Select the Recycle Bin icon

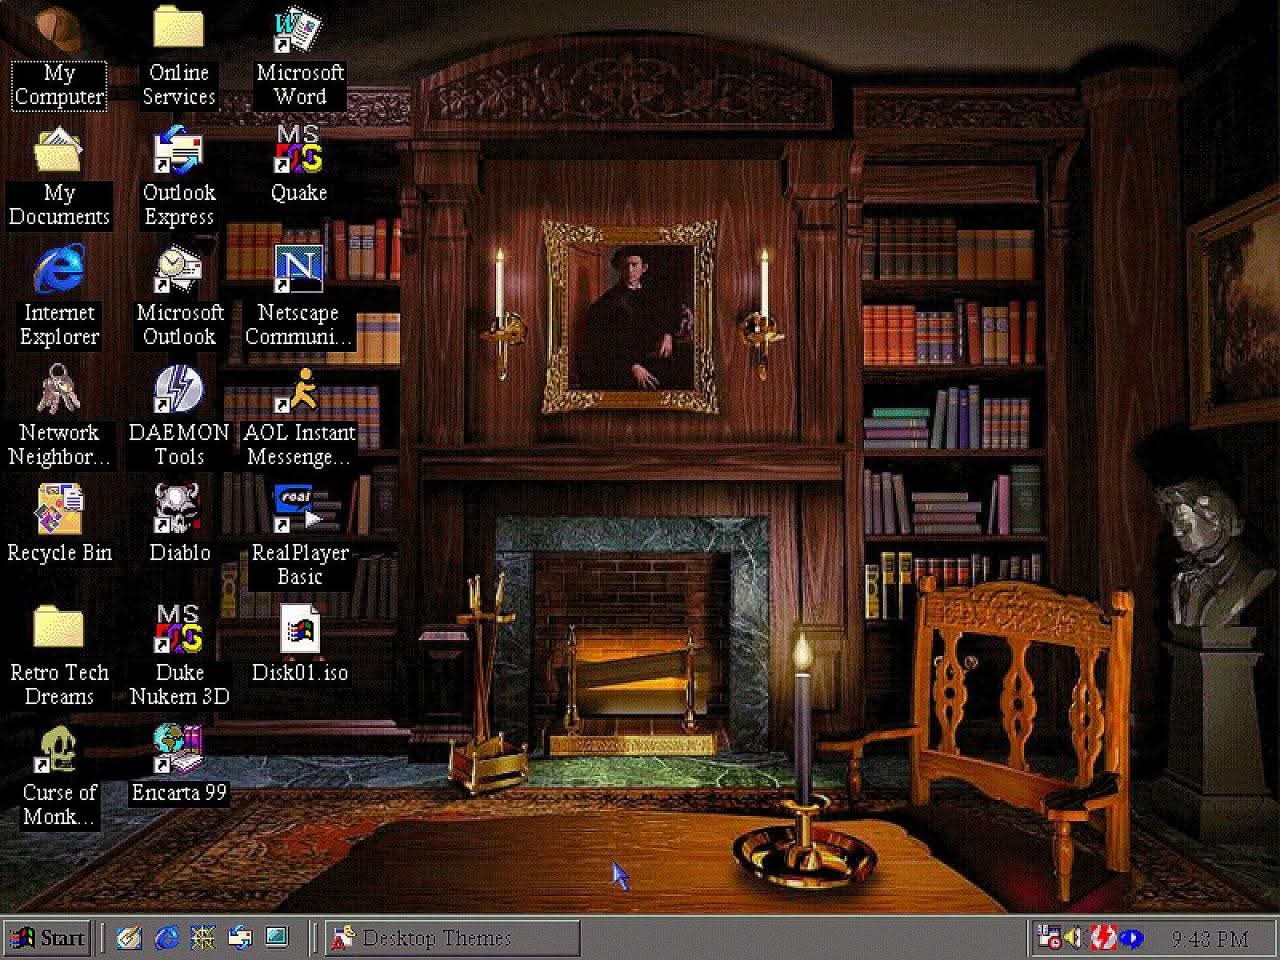point(59,525)
